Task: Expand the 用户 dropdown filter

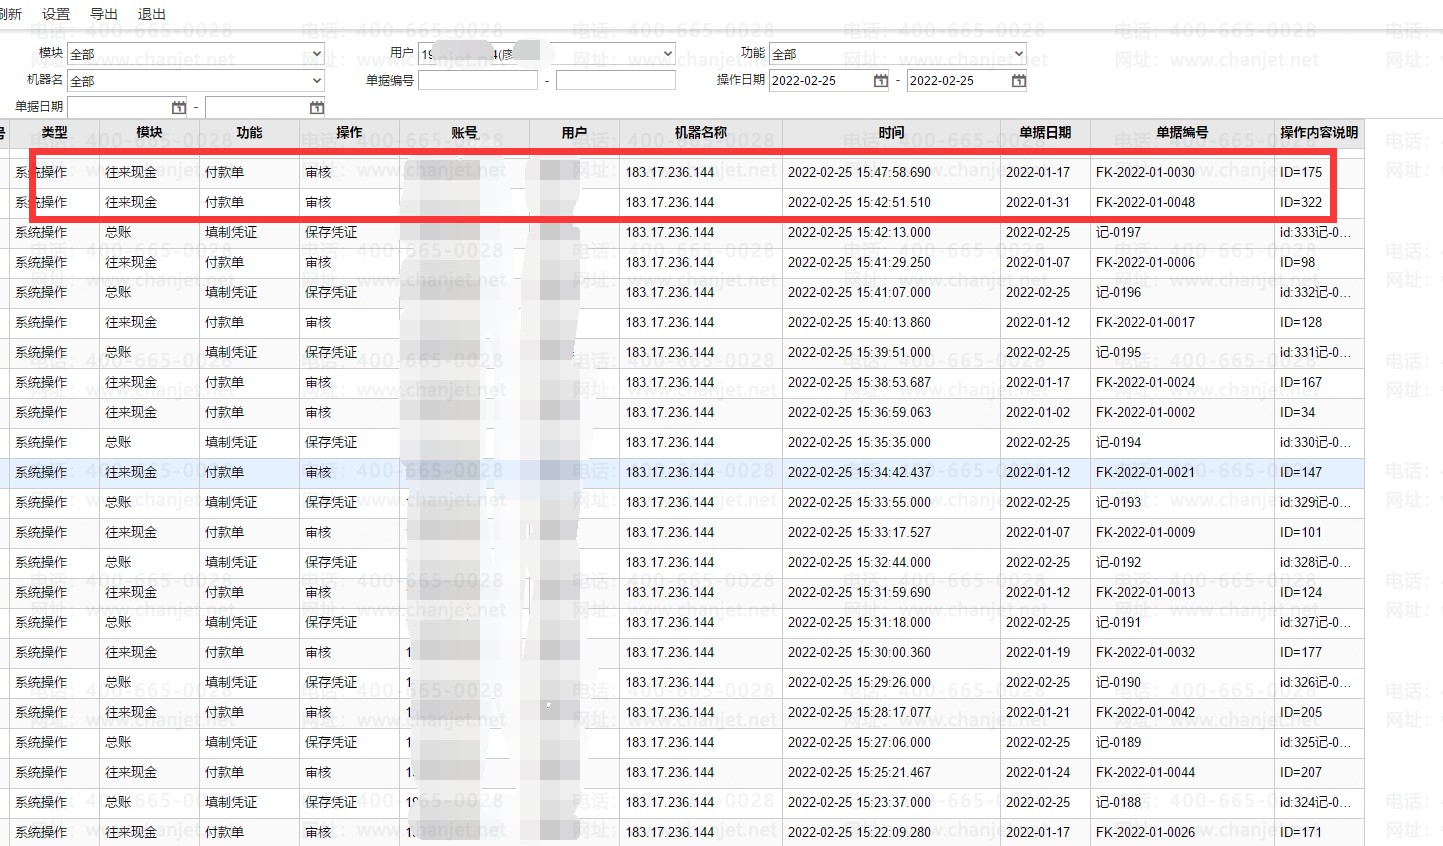Action: (x=667, y=54)
